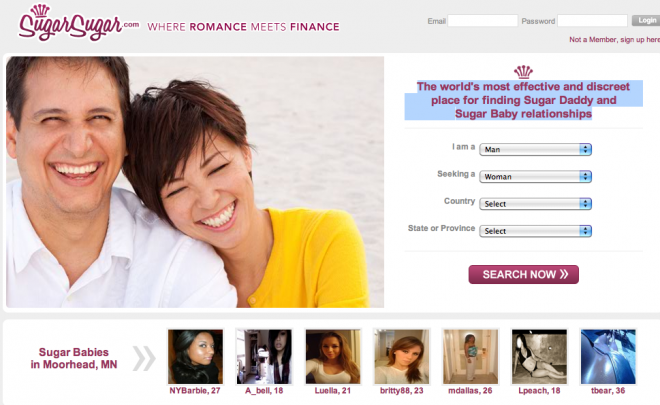The height and width of the screenshot is (405, 660).
Task: Open NYBarbie's profile thumbnail
Action: coord(195,357)
